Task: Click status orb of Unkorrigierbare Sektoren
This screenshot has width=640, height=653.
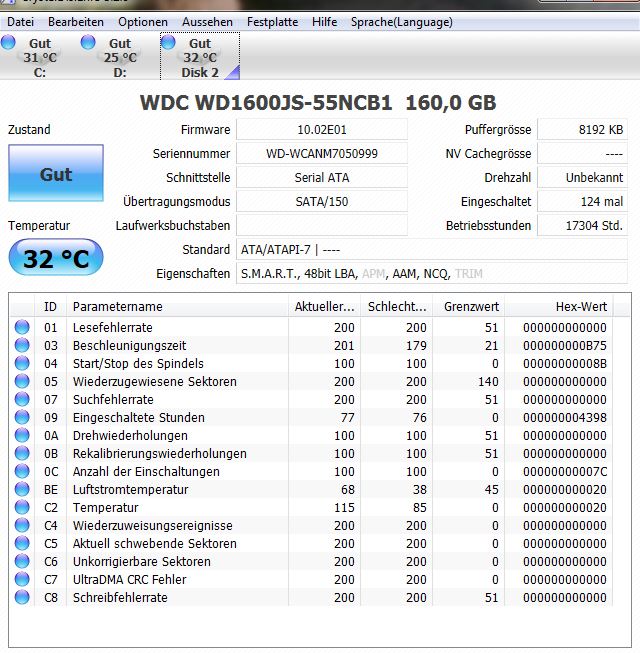Action: coord(22,561)
